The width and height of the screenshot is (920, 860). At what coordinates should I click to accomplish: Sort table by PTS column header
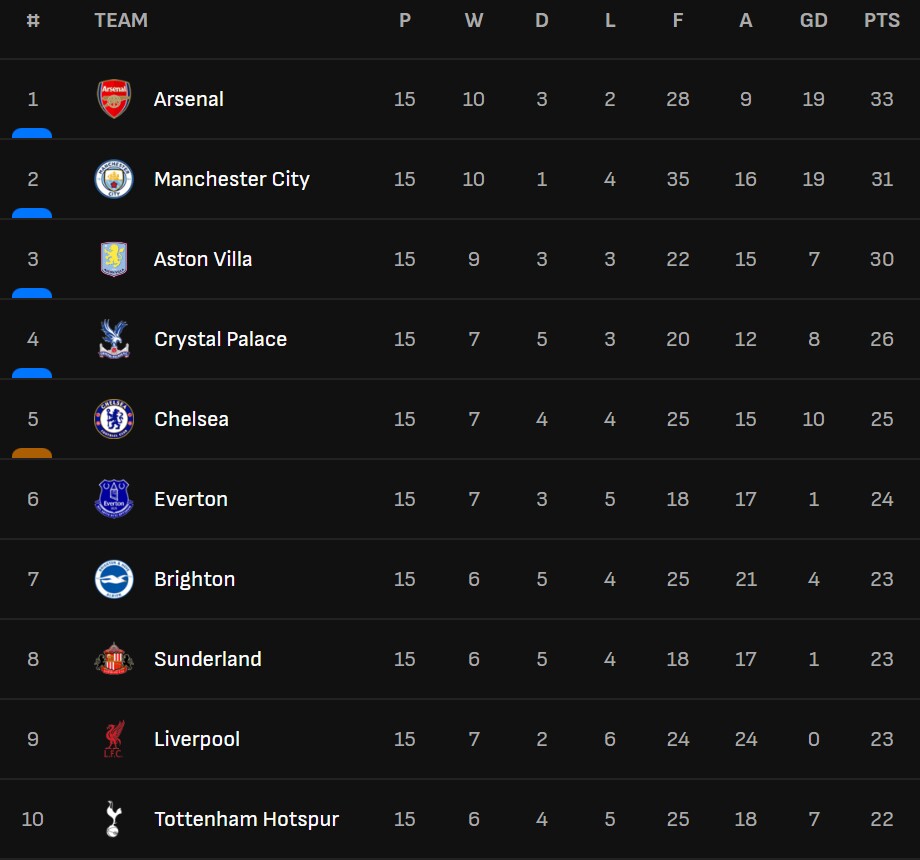pyautogui.click(x=881, y=20)
